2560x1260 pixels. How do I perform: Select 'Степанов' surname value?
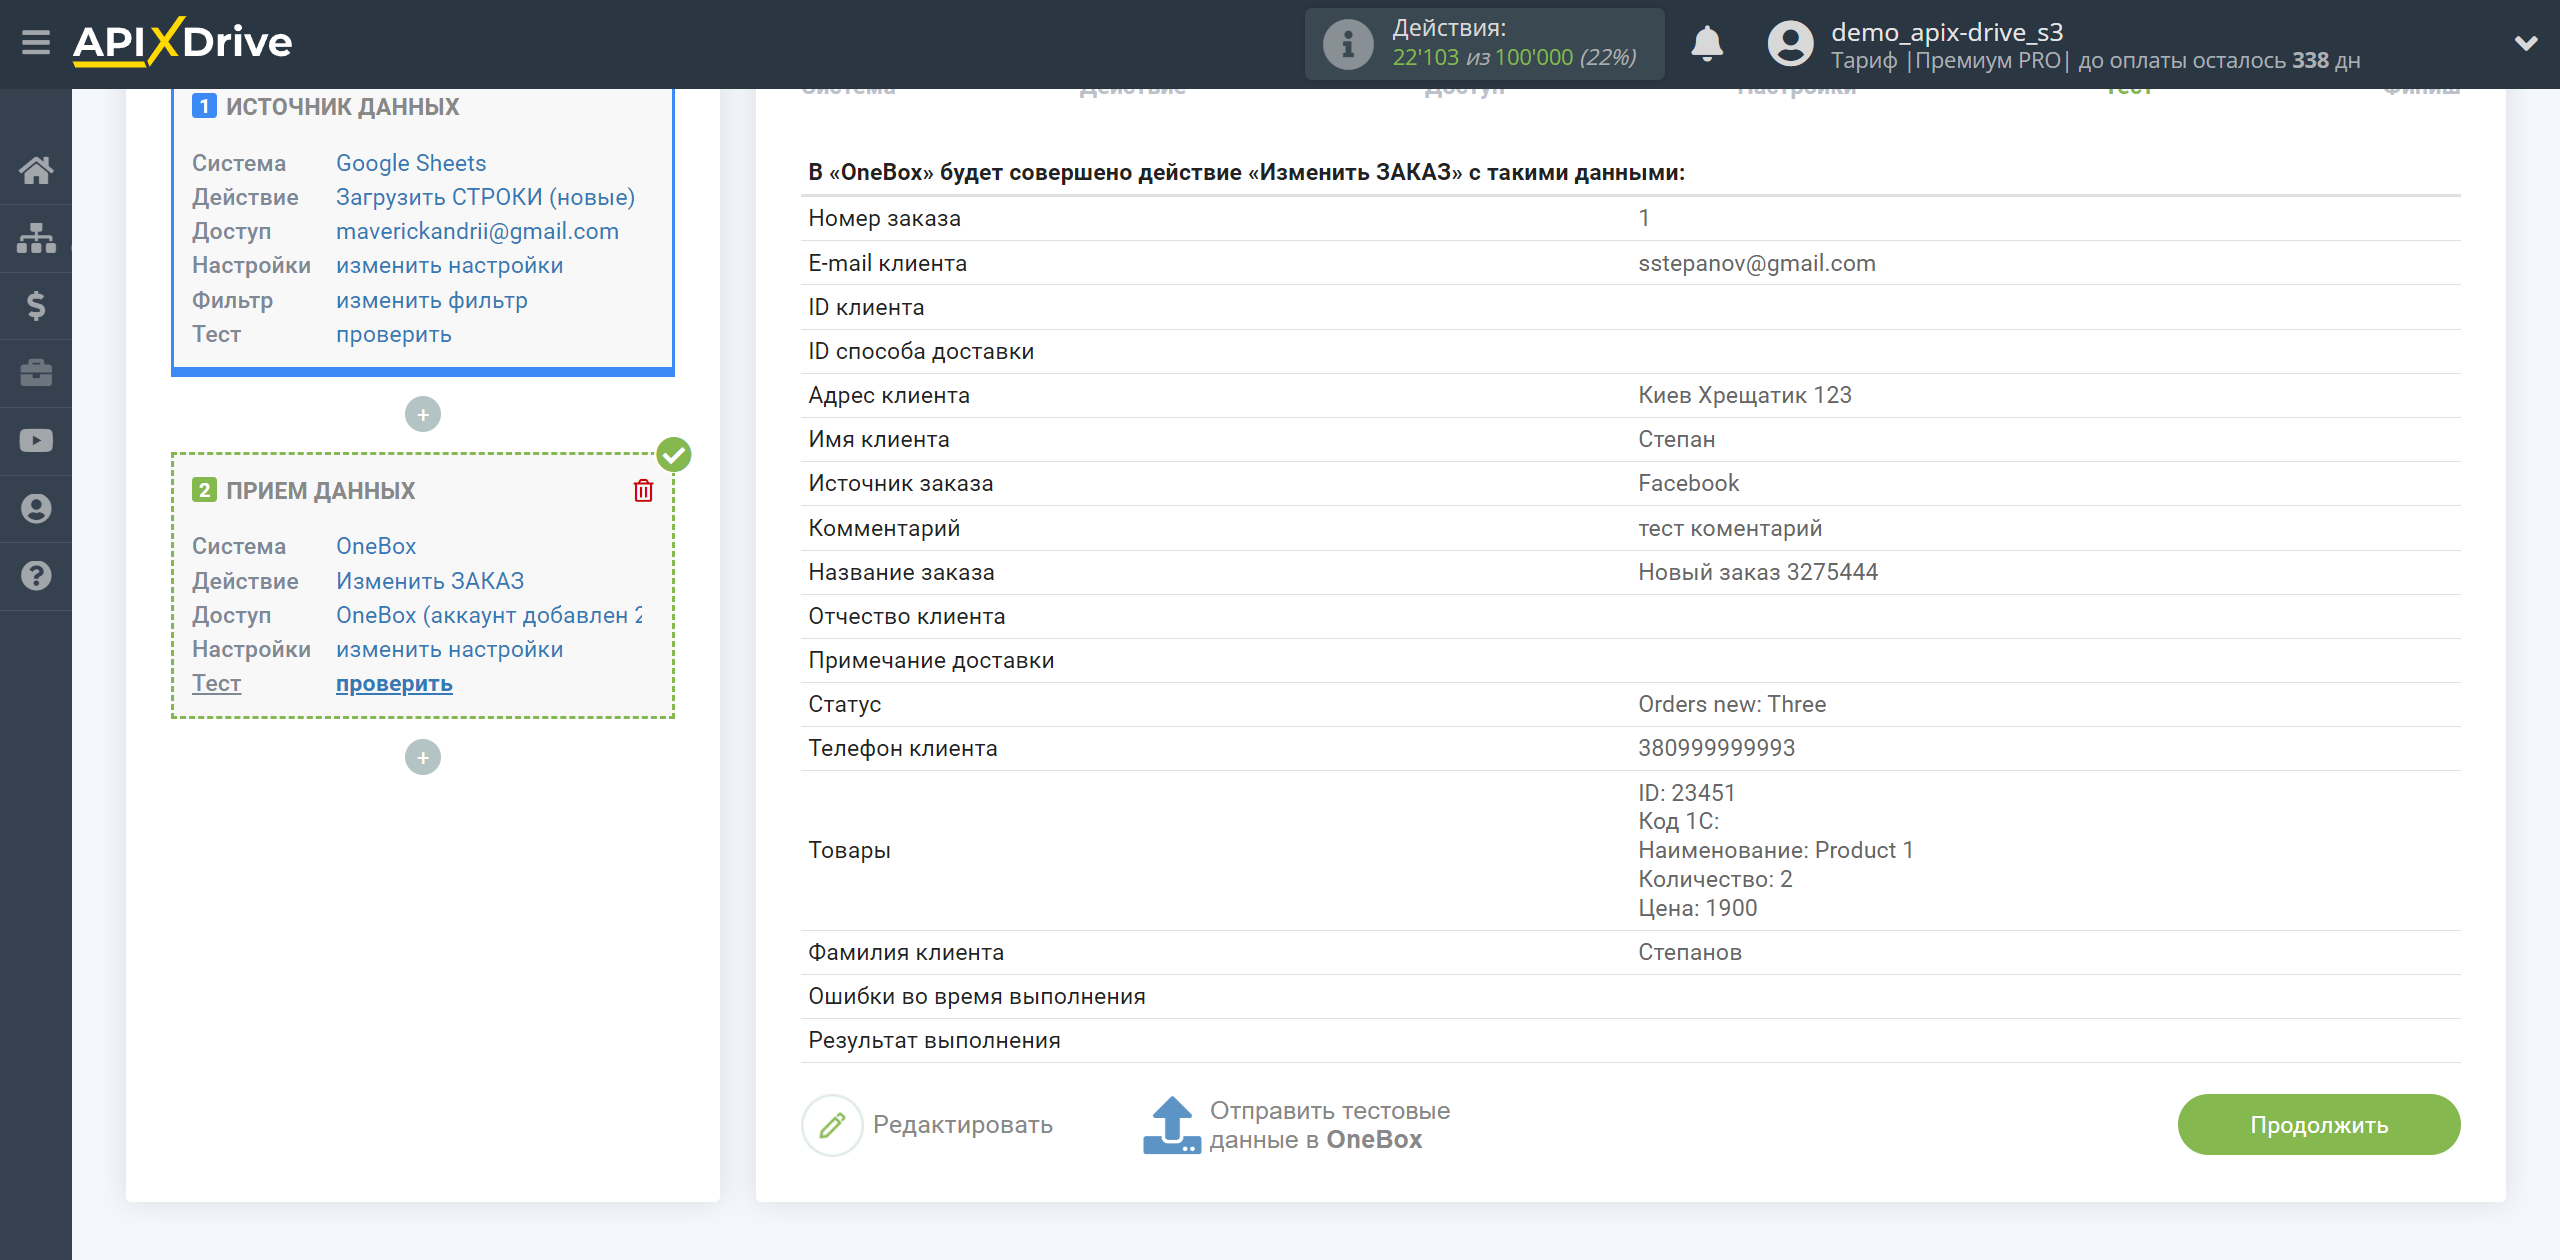(x=1689, y=952)
